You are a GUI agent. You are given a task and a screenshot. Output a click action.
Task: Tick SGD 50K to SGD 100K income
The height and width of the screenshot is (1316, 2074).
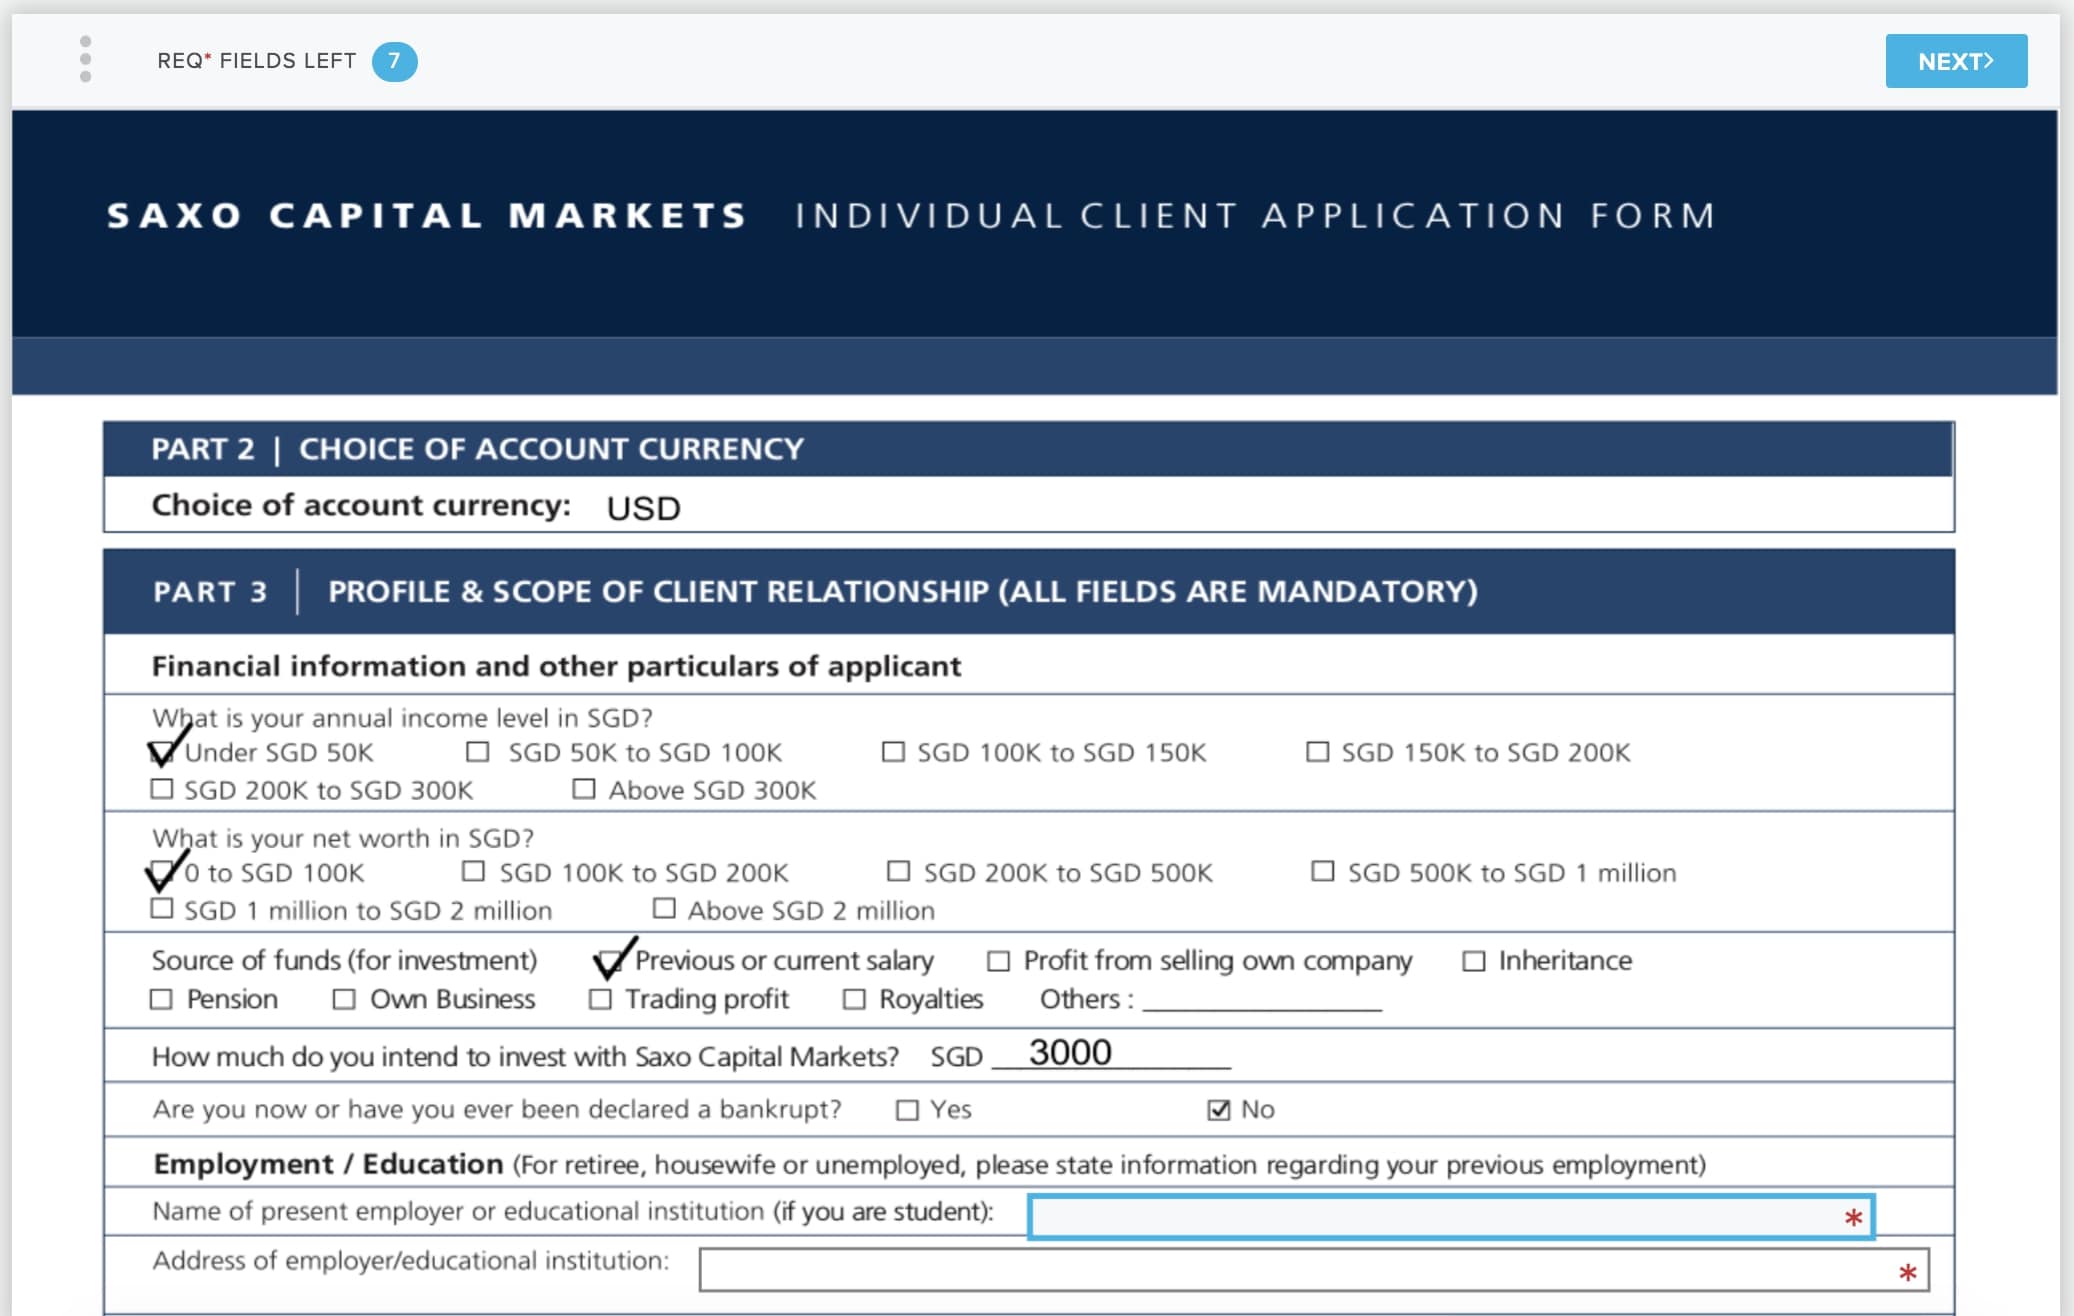point(478,751)
